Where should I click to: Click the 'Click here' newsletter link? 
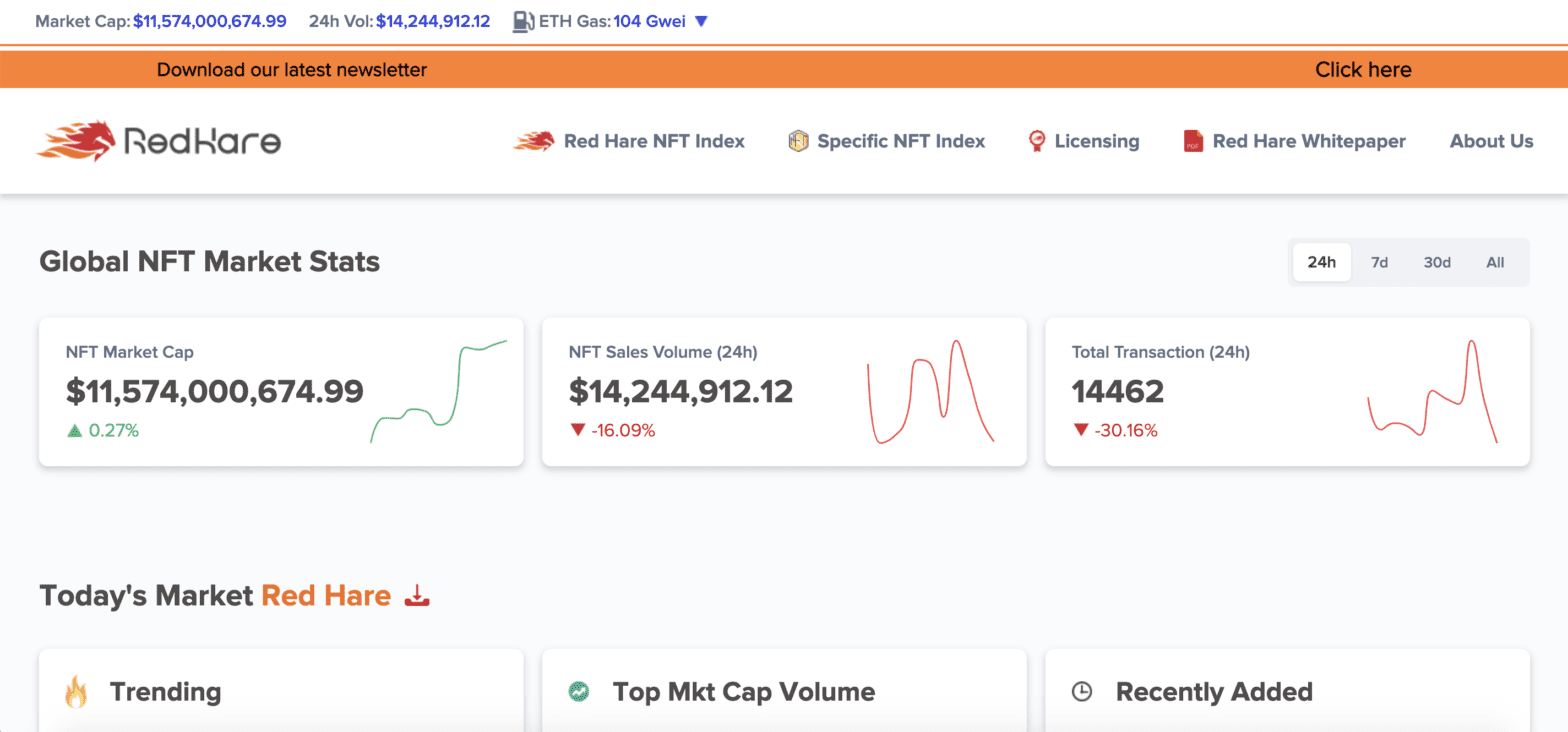click(1363, 69)
